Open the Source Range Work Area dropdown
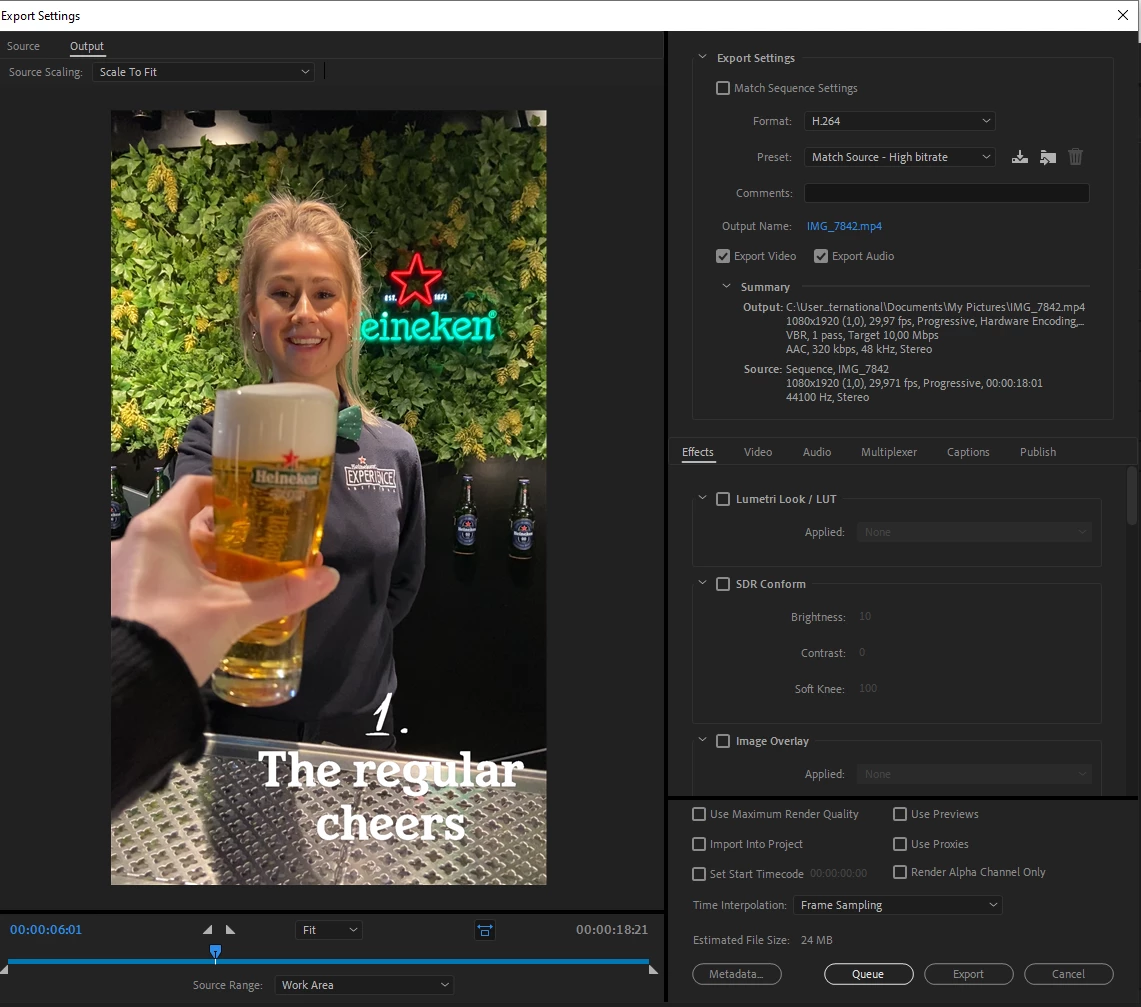Image resolution: width=1141 pixels, height=1007 pixels. (364, 985)
